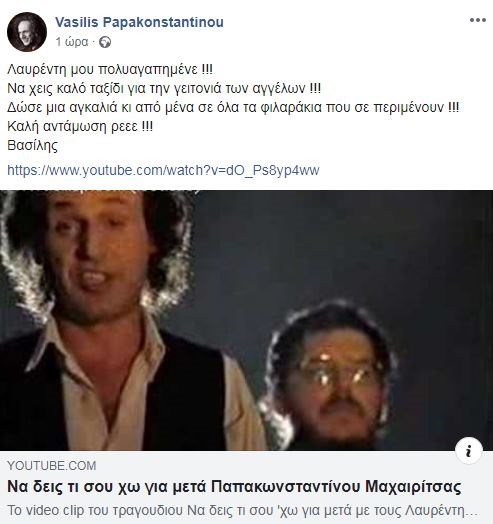
Task: Click 'Παπακωνσταντίνου' in the preview title
Action: click(286, 487)
